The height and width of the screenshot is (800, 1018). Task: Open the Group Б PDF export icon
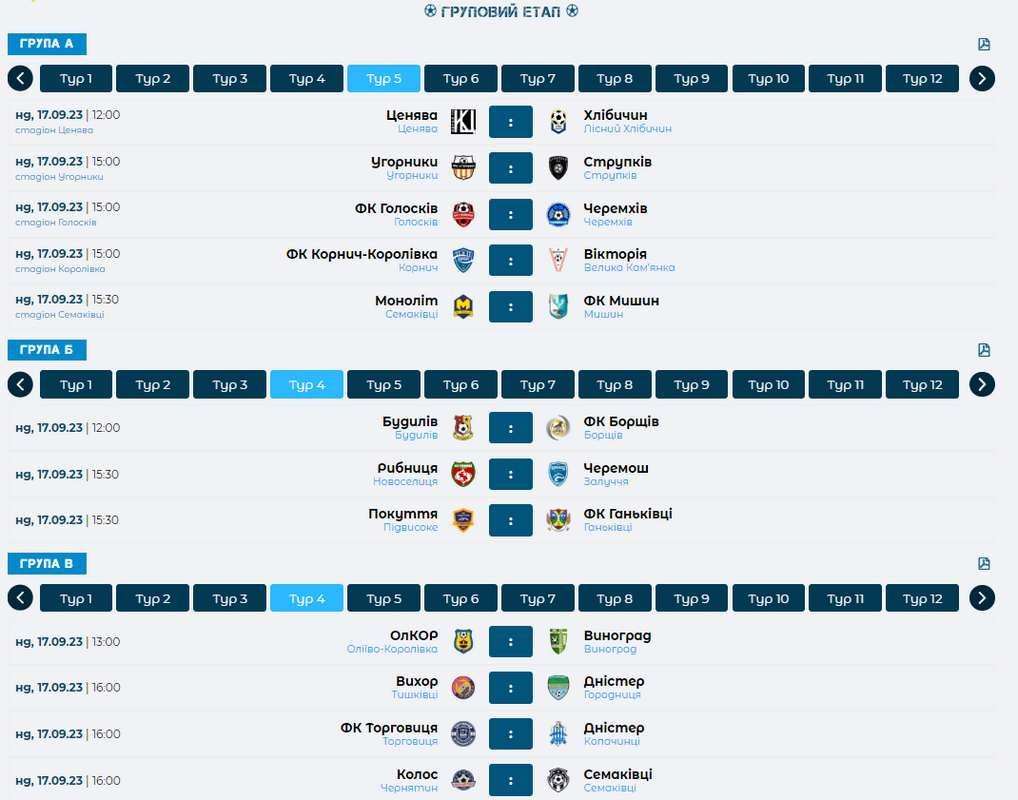coord(984,350)
